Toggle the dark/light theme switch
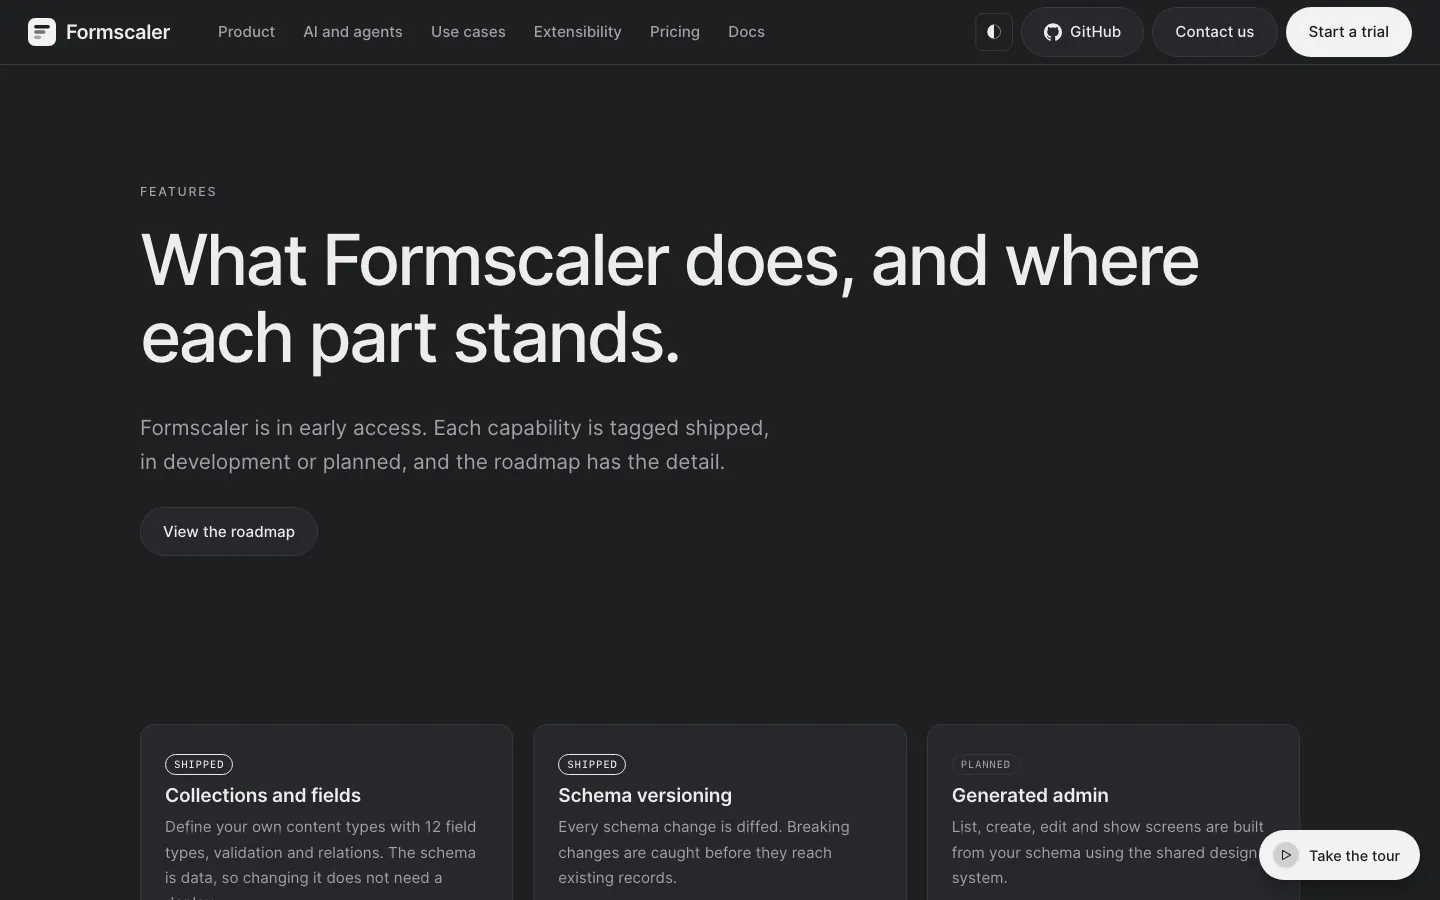 [x=994, y=32]
